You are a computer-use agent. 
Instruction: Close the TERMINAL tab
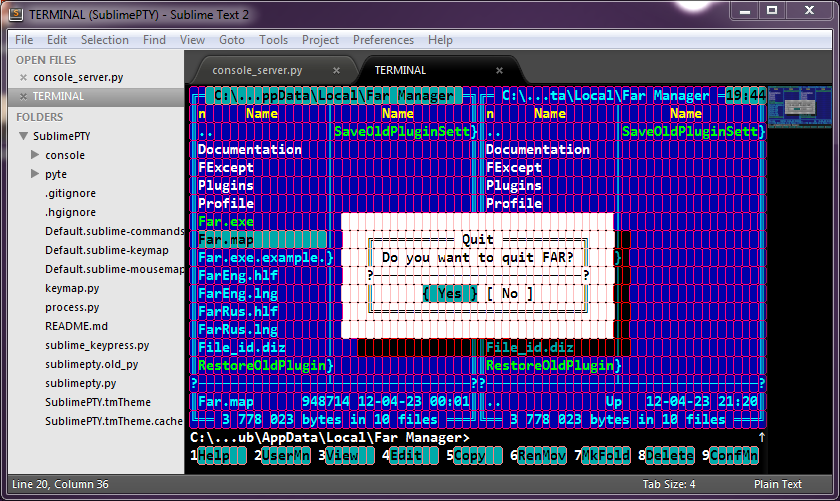tap(499, 70)
